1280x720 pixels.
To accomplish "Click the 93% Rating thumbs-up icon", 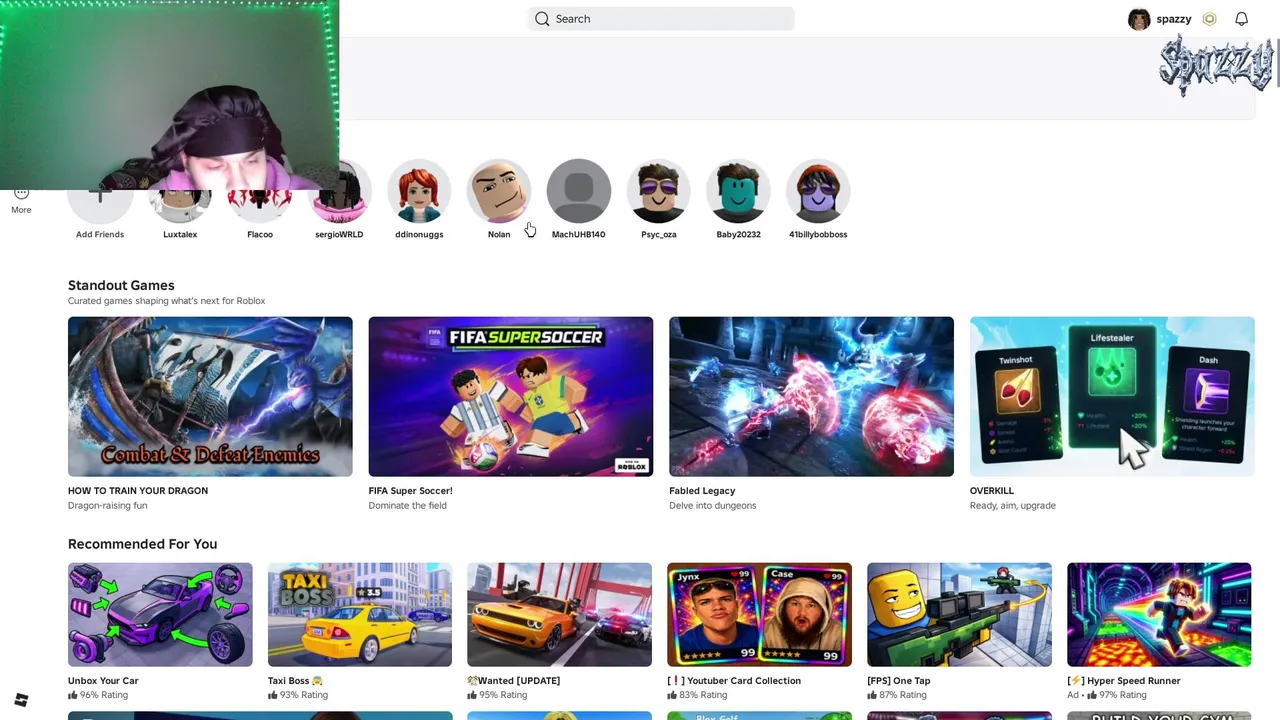I will 273,695.
